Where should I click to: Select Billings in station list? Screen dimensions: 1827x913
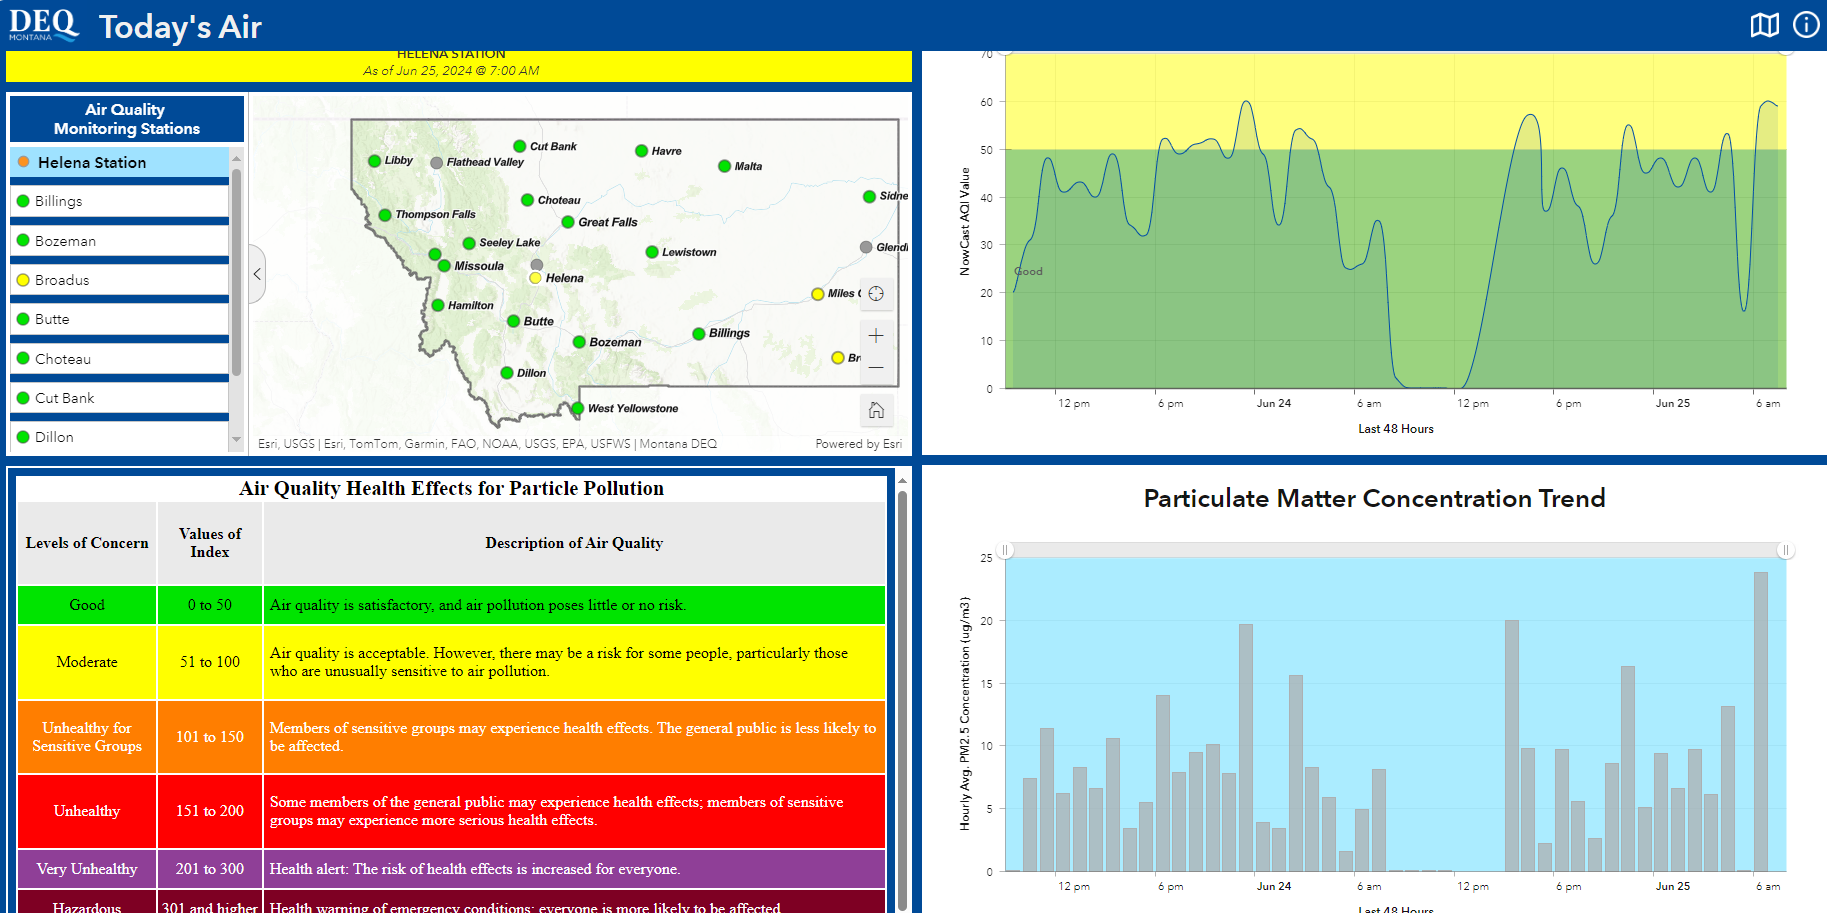tap(59, 201)
